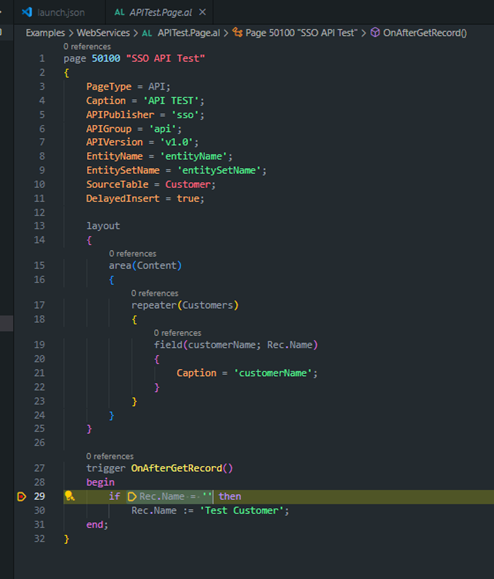494x579 pixels.
Task: Open the WebServices breadcrumb folder
Action: point(103,33)
